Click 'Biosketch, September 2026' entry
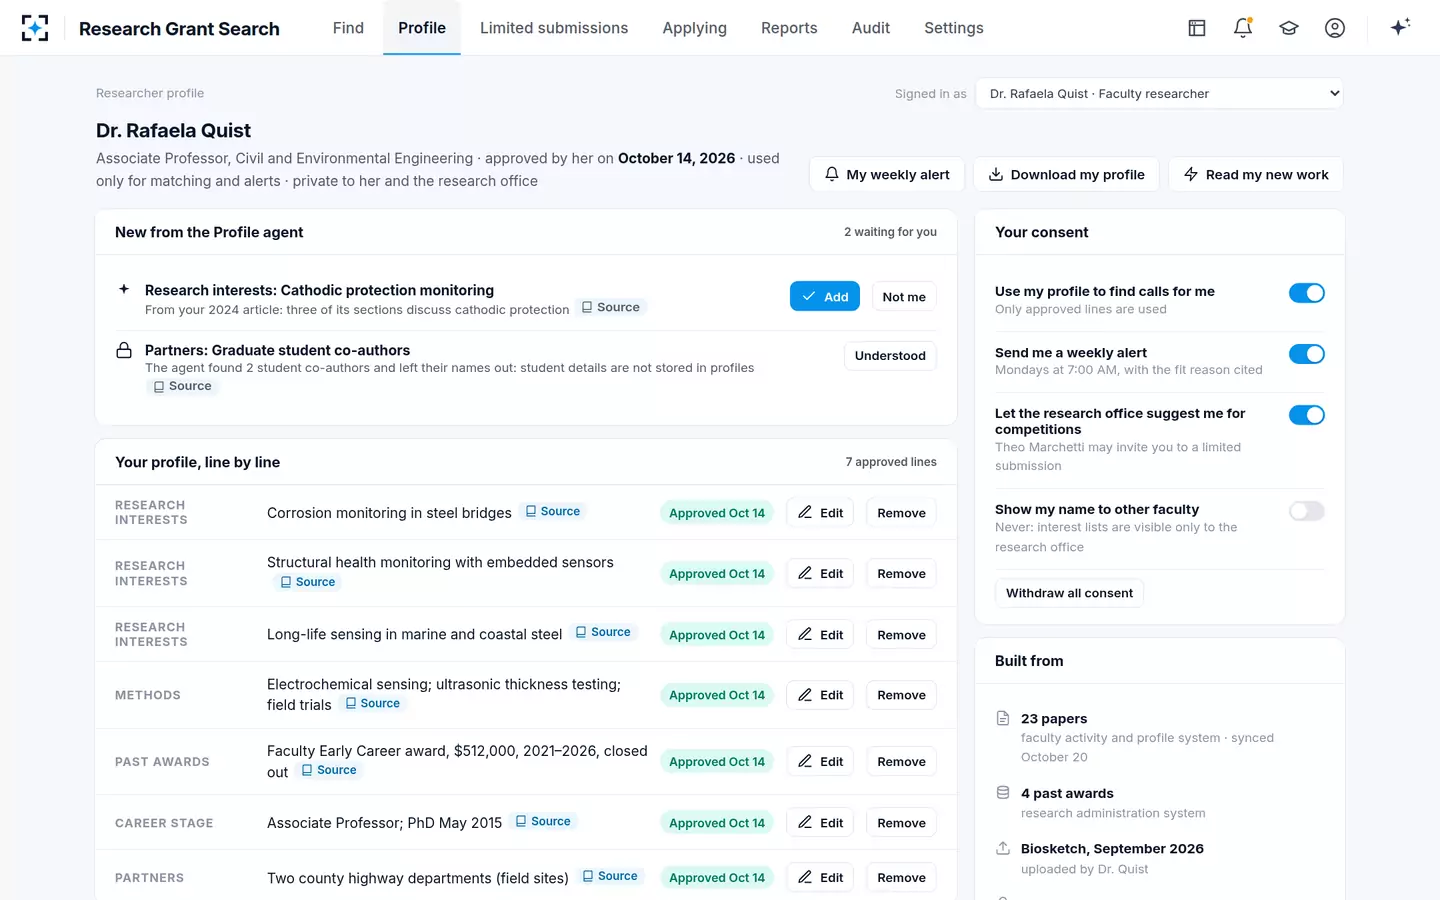Screen dimensions: 1440x900 [1112, 849]
